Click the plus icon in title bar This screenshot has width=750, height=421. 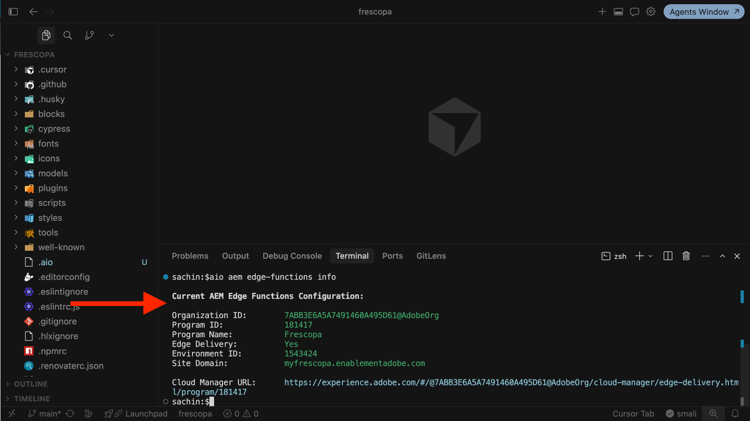pos(602,11)
